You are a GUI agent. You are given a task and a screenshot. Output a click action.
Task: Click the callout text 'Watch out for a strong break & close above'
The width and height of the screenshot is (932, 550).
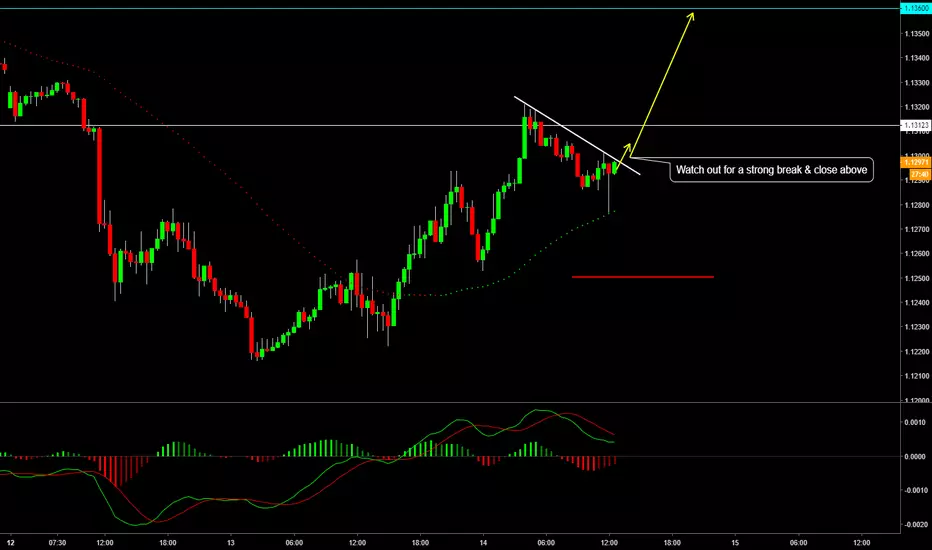pyautogui.click(x=772, y=170)
